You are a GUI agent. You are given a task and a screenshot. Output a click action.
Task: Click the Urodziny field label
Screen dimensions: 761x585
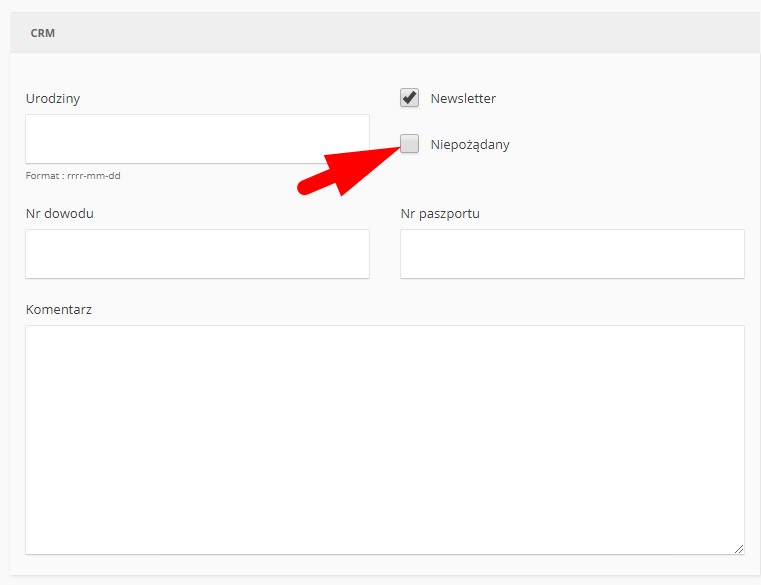point(53,98)
